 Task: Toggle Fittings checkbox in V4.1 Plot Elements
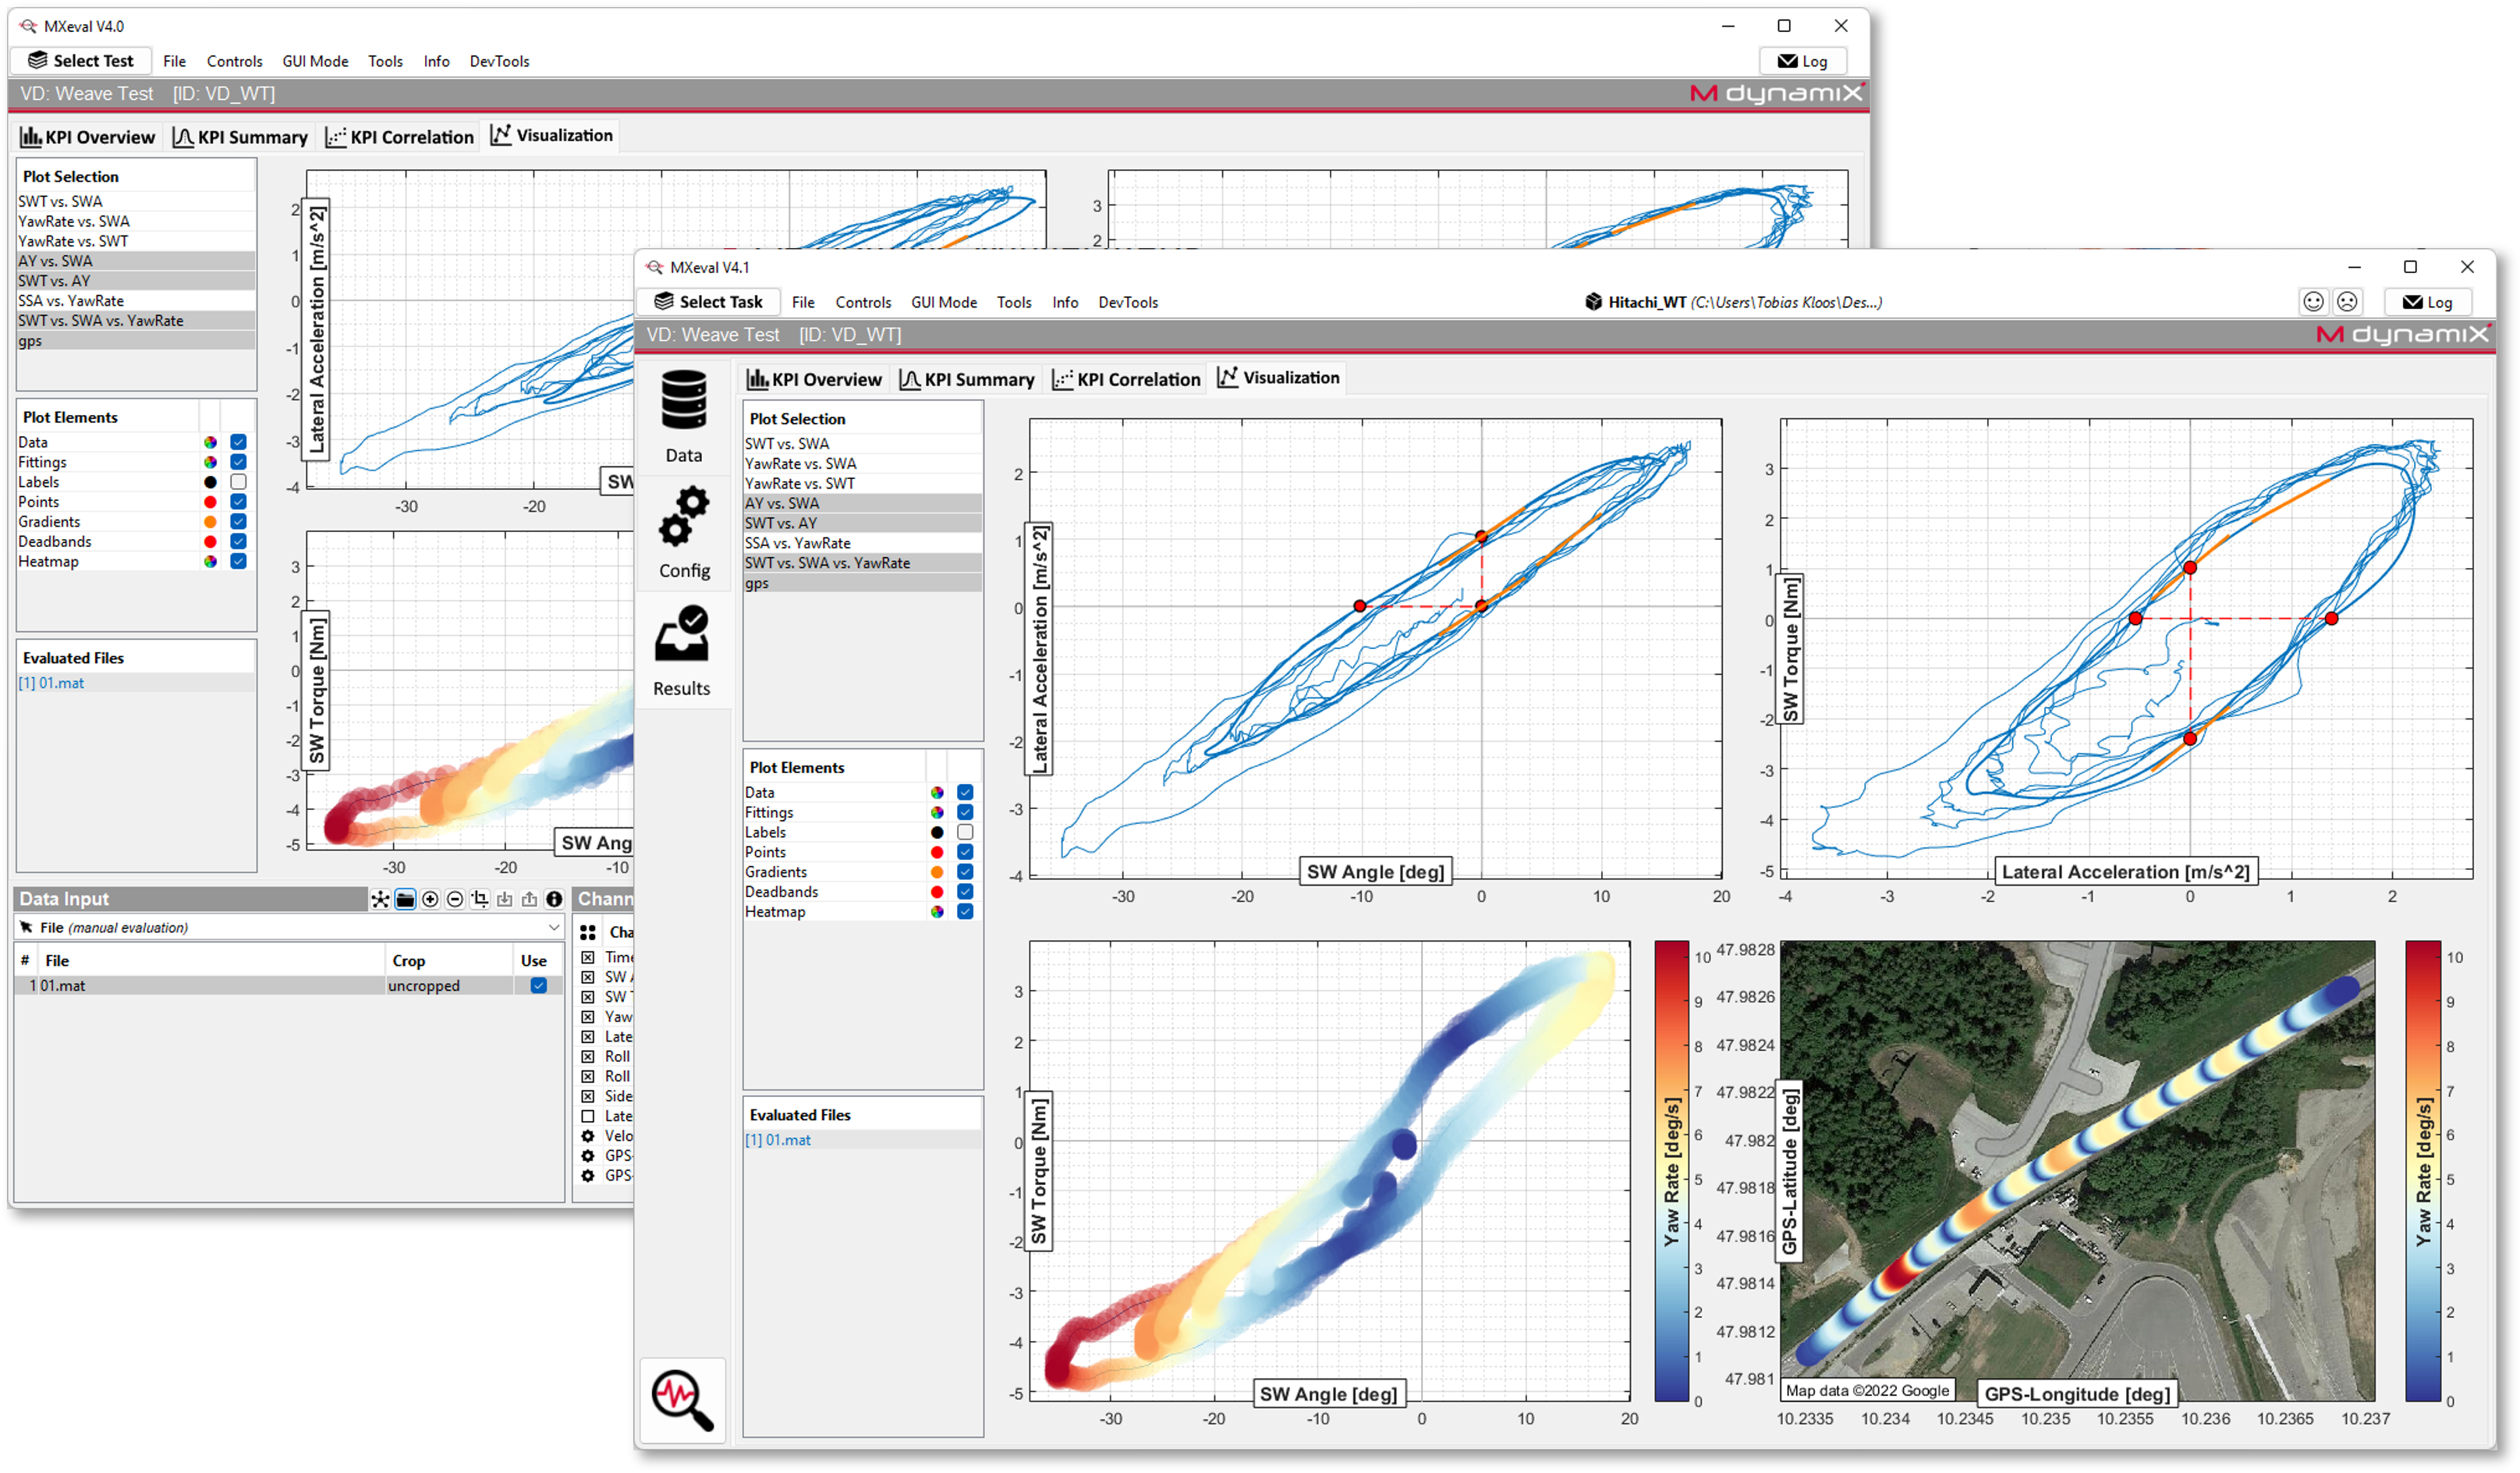(965, 813)
